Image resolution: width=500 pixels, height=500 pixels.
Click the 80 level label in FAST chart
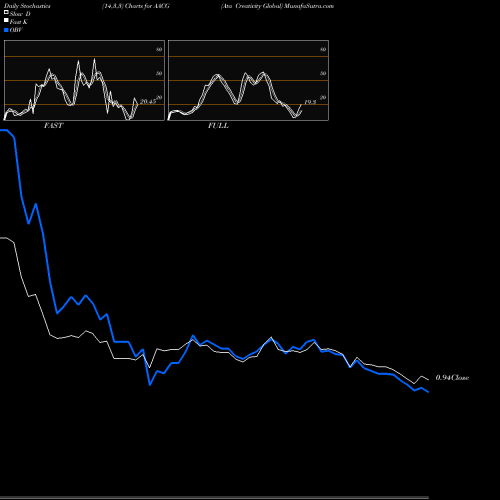tap(159, 49)
